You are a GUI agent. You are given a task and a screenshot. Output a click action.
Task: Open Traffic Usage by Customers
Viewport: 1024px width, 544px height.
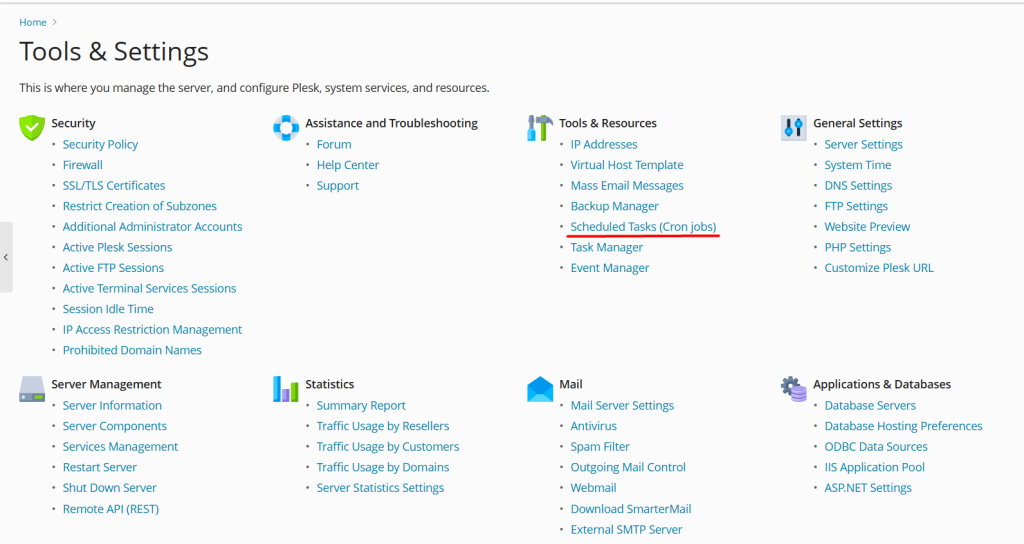(x=388, y=447)
